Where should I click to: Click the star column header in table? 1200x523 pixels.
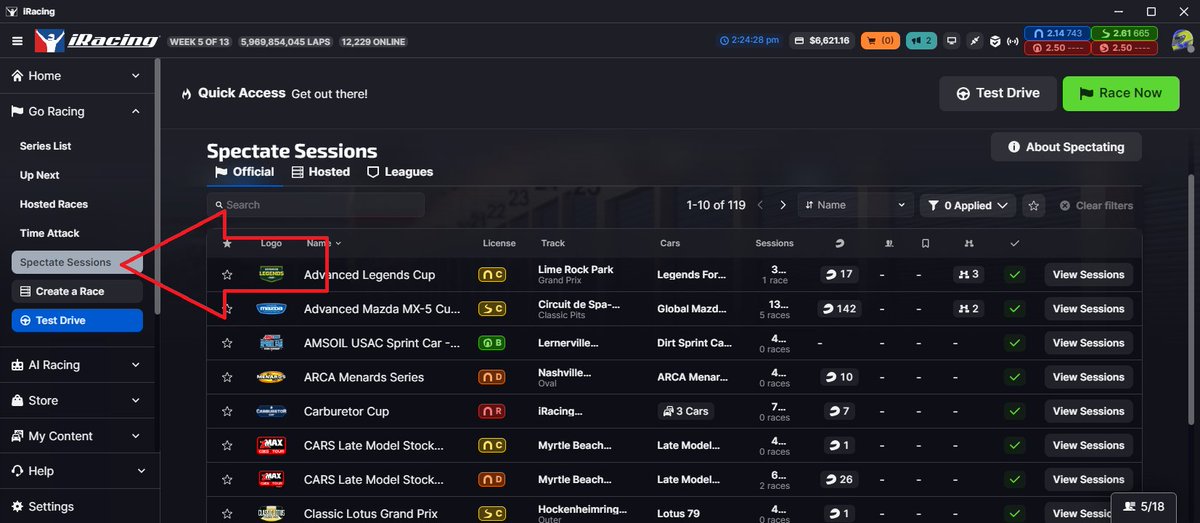[227, 243]
